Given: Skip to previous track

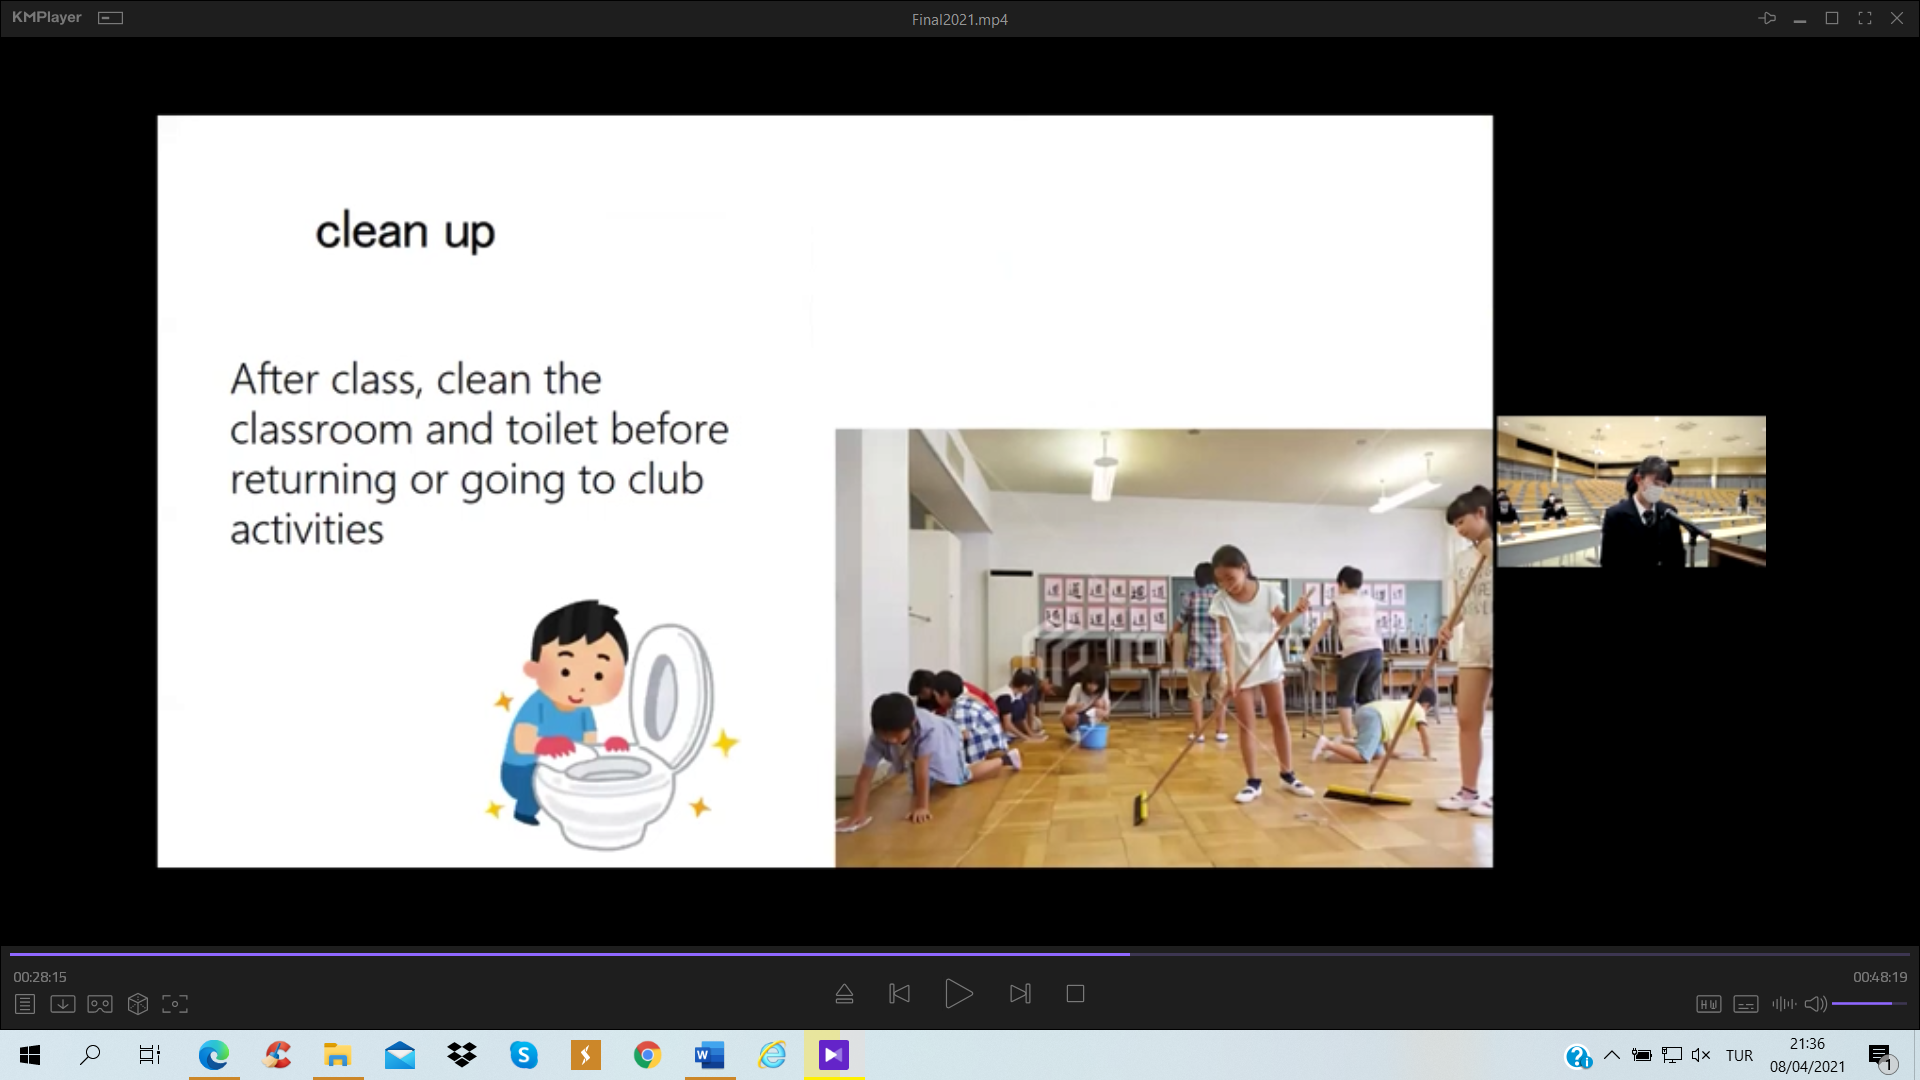Looking at the screenshot, I should tap(899, 994).
